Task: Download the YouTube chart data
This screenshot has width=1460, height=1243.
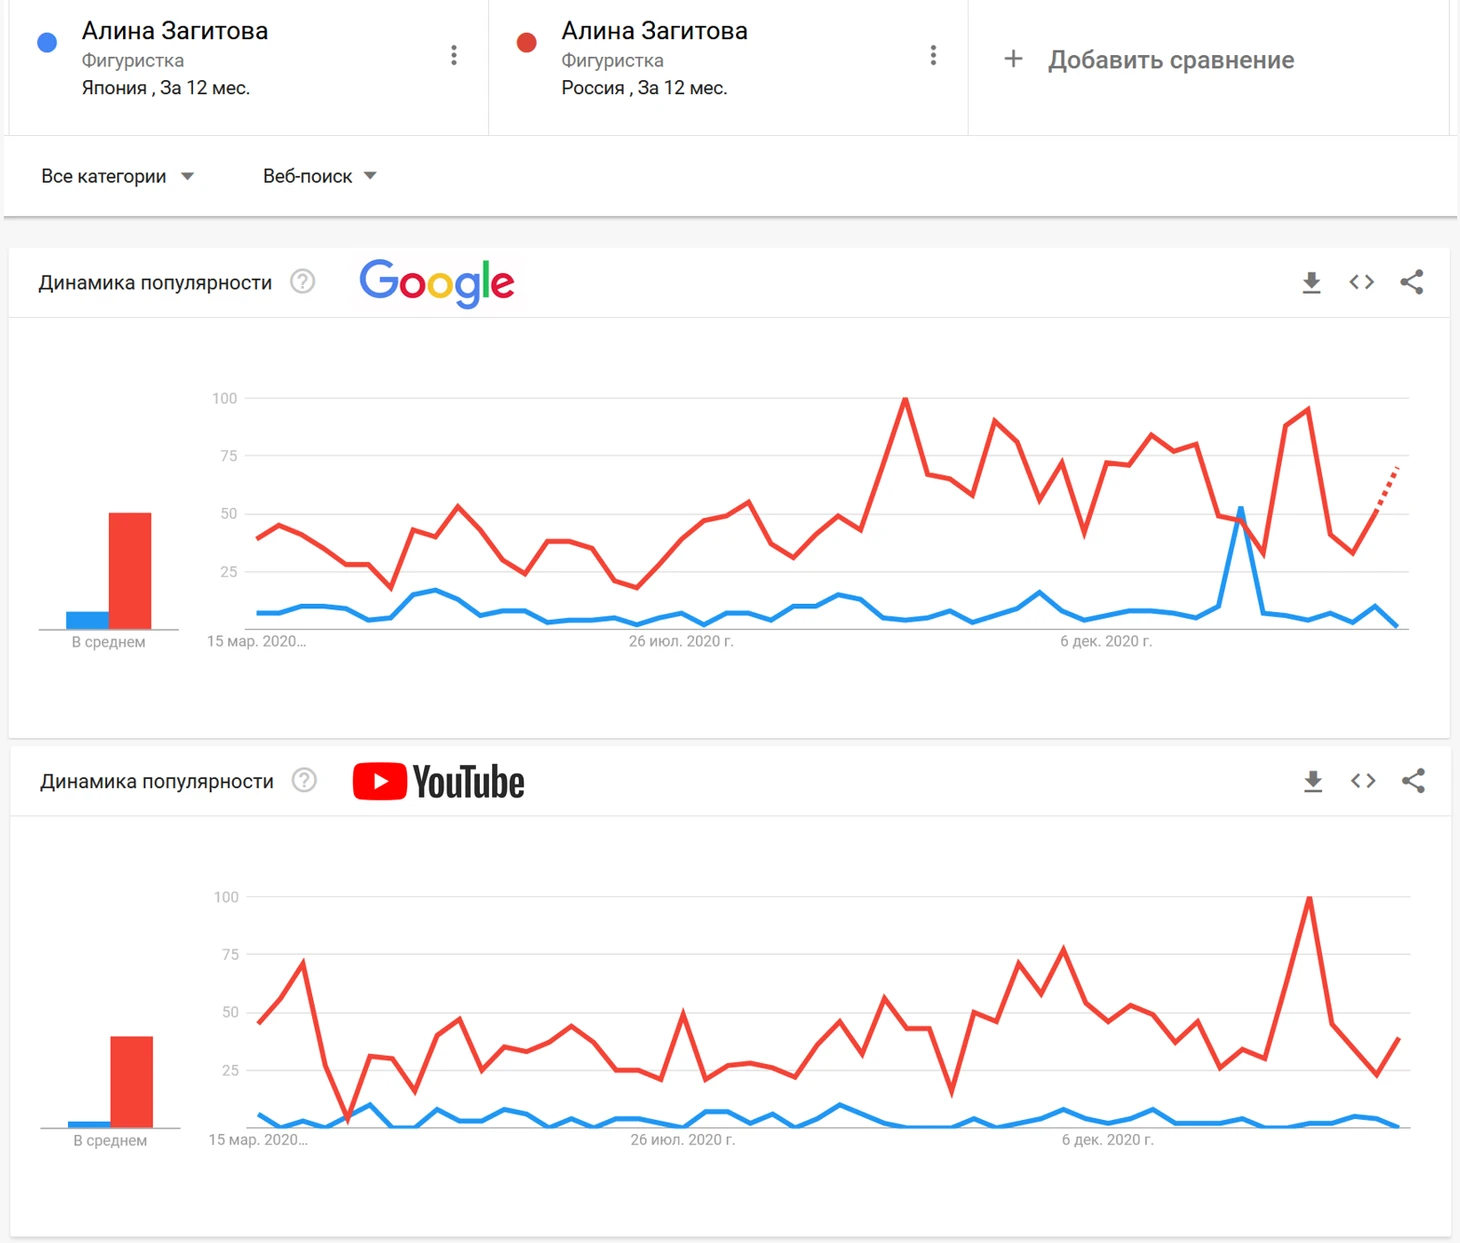Action: coord(1313,781)
